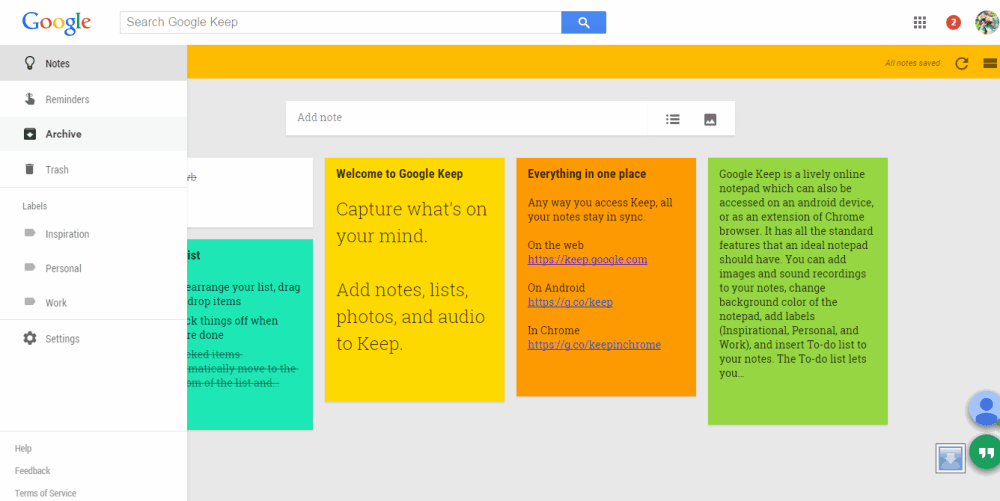Click into the Add note field

(x=466, y=118)
